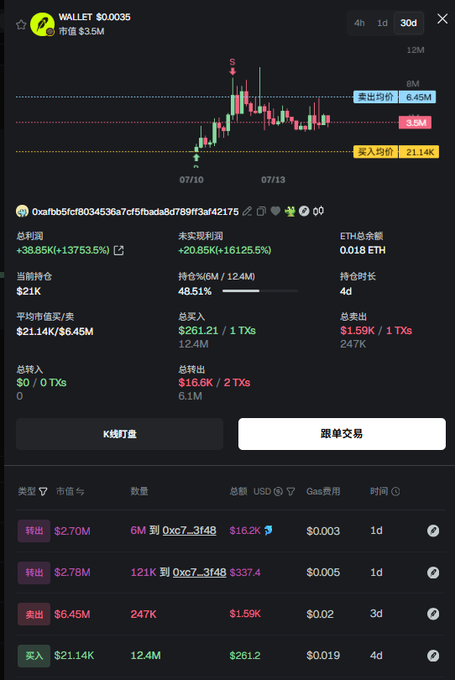Click the 3.5M current market cap tag

[415, 123]
